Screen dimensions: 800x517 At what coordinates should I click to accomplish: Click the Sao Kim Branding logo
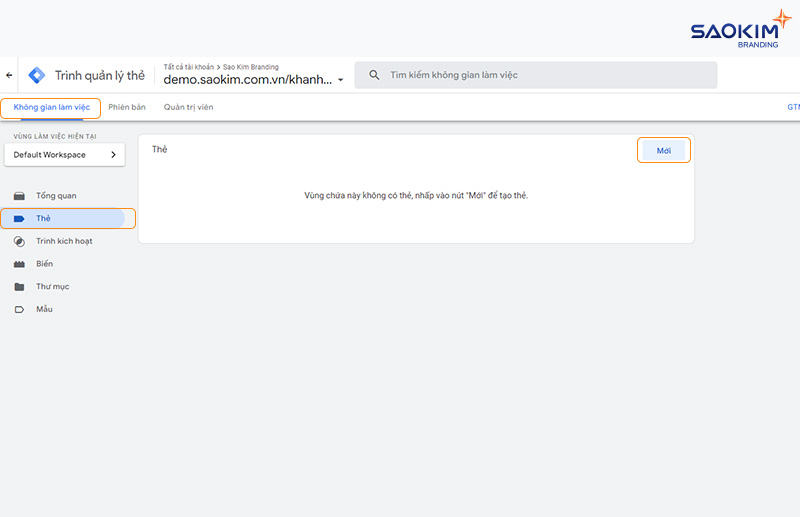click(741, 29)
